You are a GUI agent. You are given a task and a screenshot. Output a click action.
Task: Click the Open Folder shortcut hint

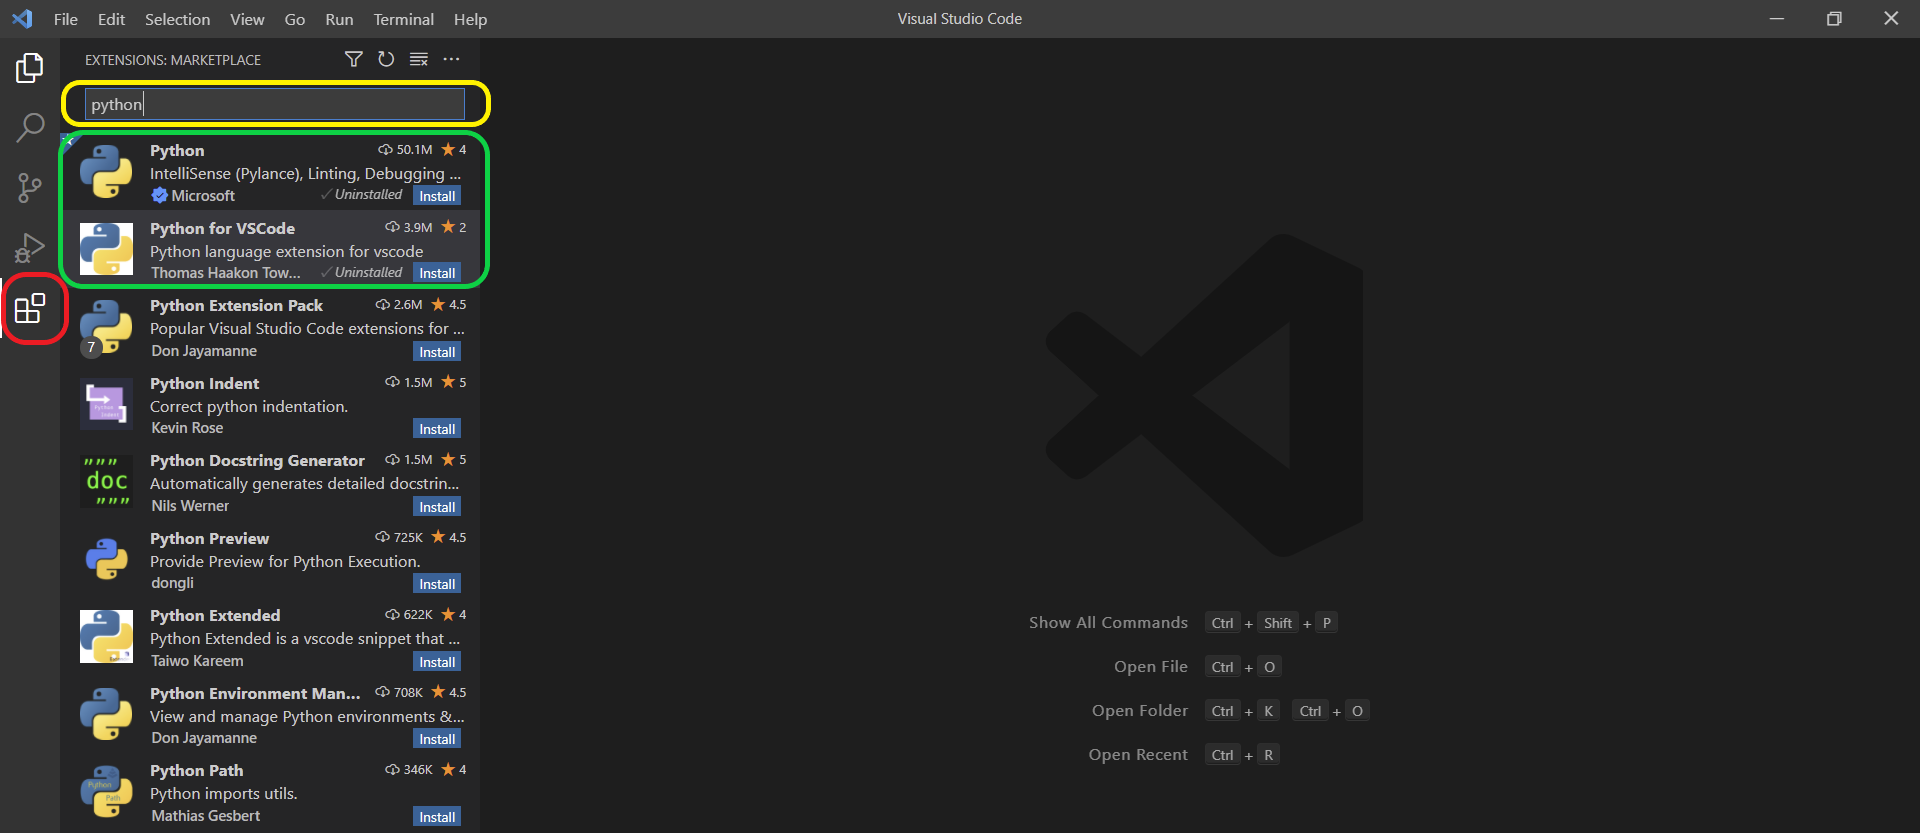coord(1140,711)
